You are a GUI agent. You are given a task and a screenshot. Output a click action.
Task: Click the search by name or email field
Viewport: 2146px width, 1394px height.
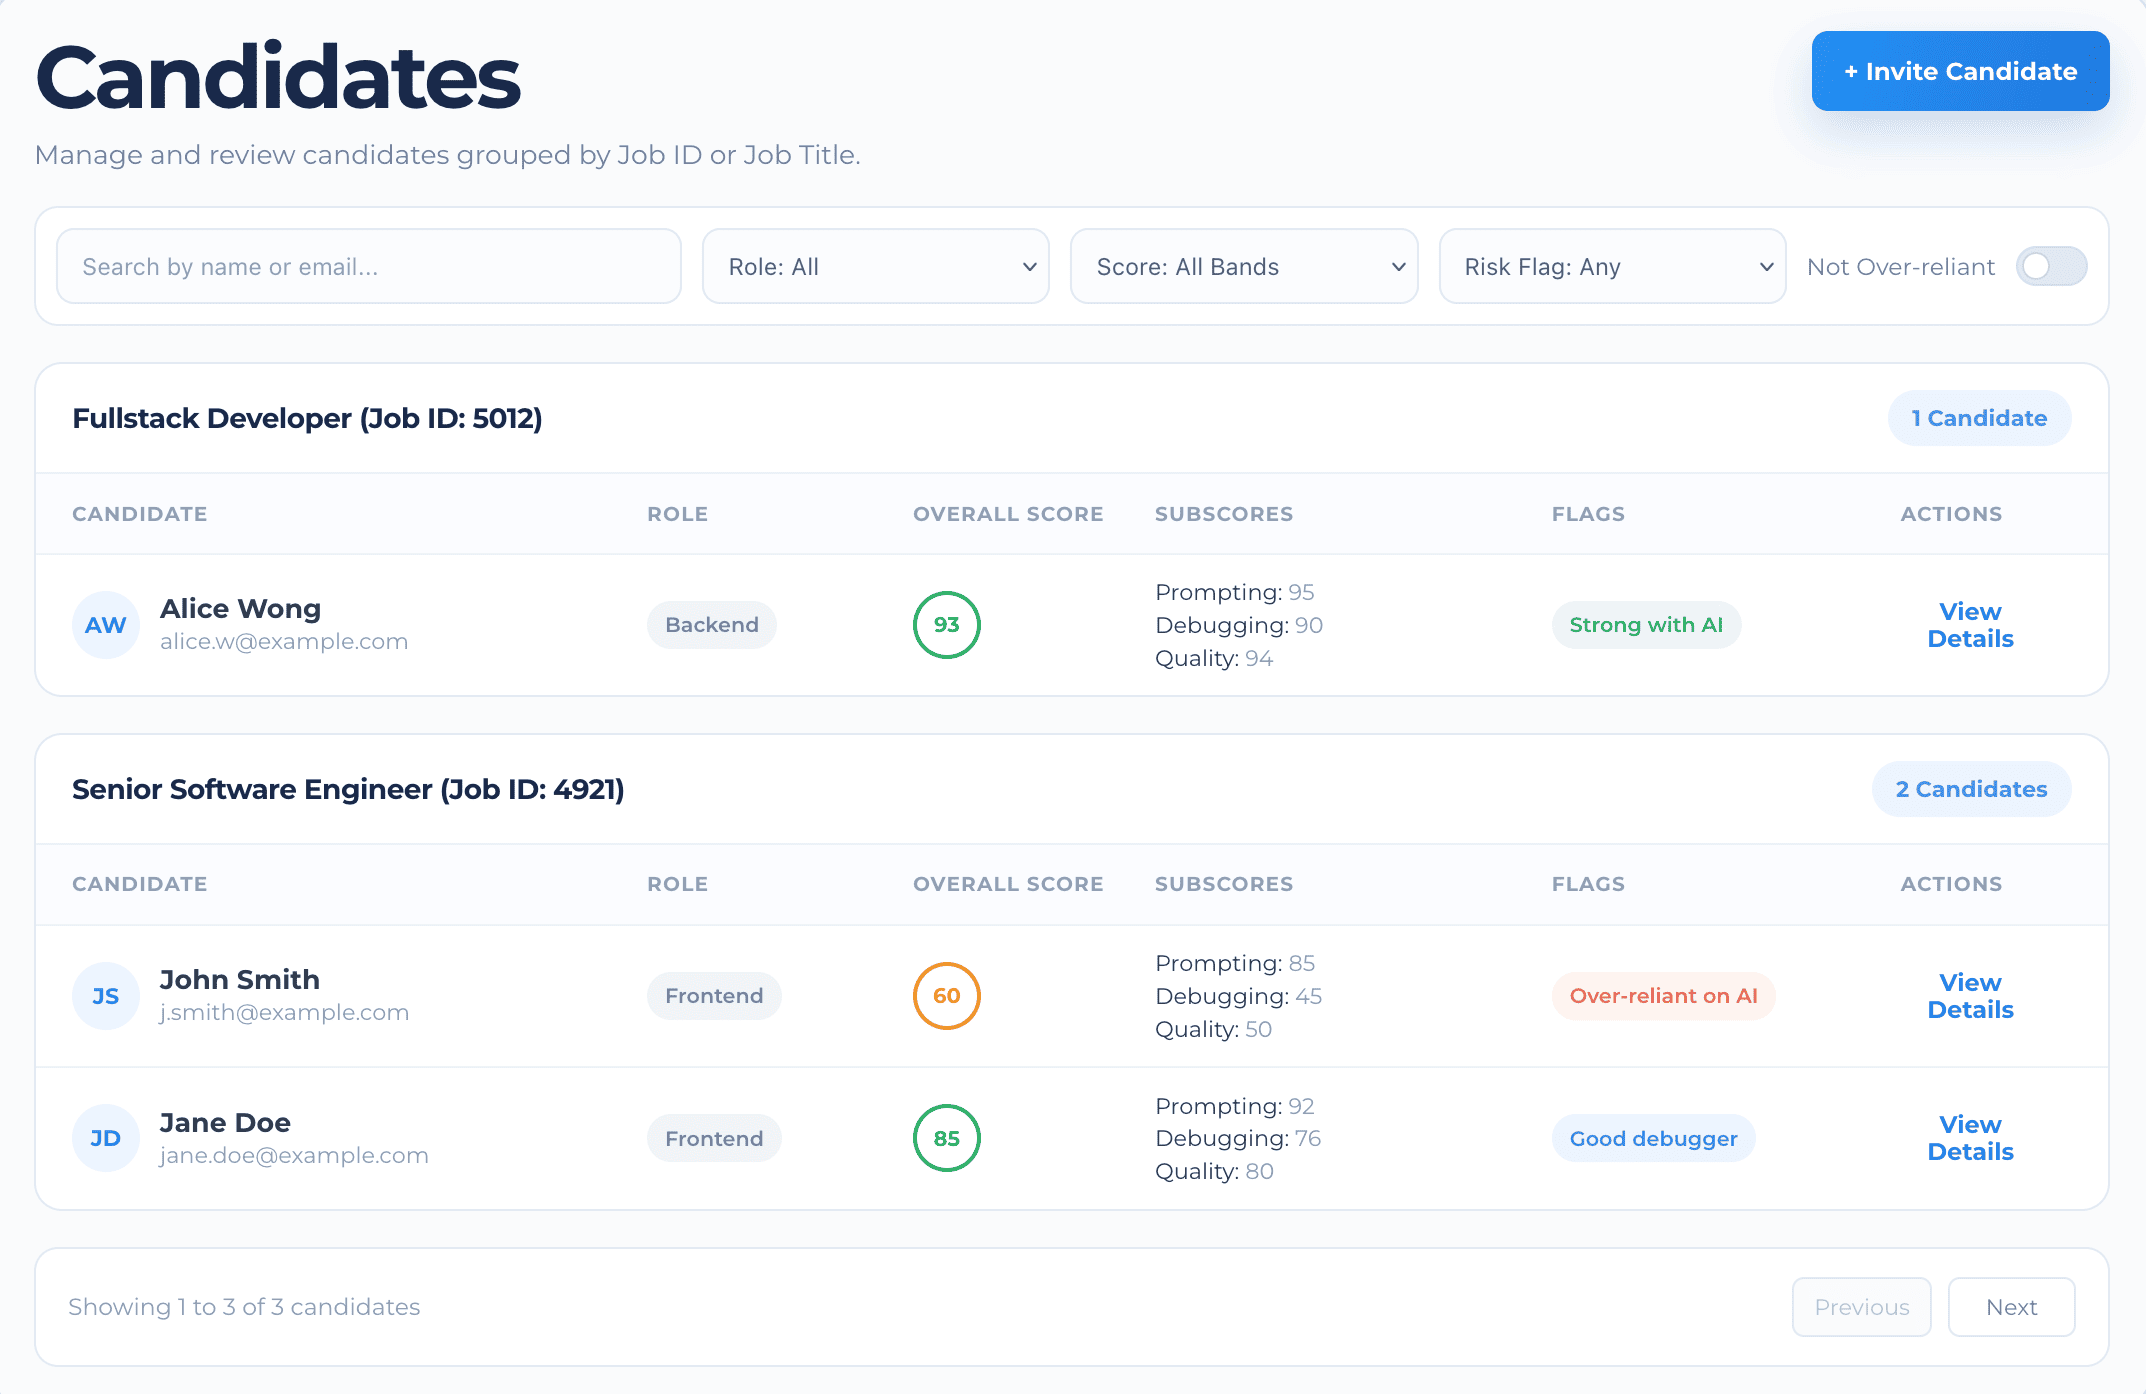pyautogui.click(x=368, y=266)
